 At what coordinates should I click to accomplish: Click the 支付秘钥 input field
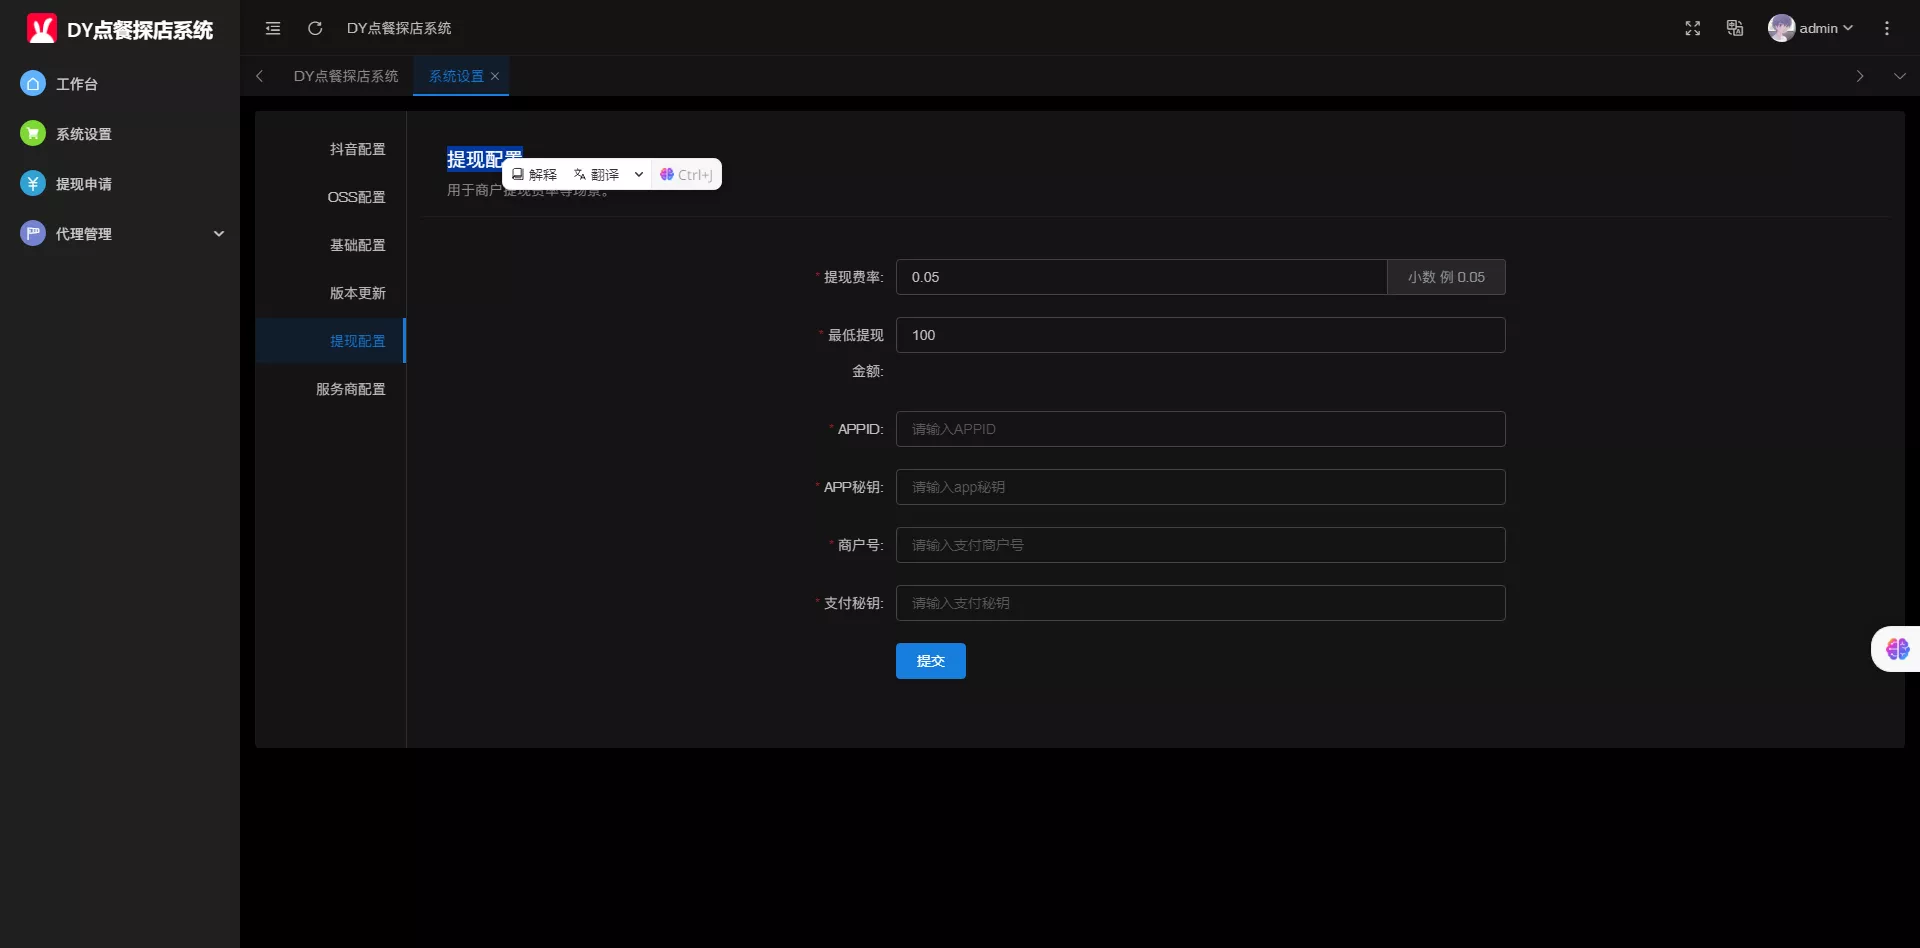pos(1200,603)
